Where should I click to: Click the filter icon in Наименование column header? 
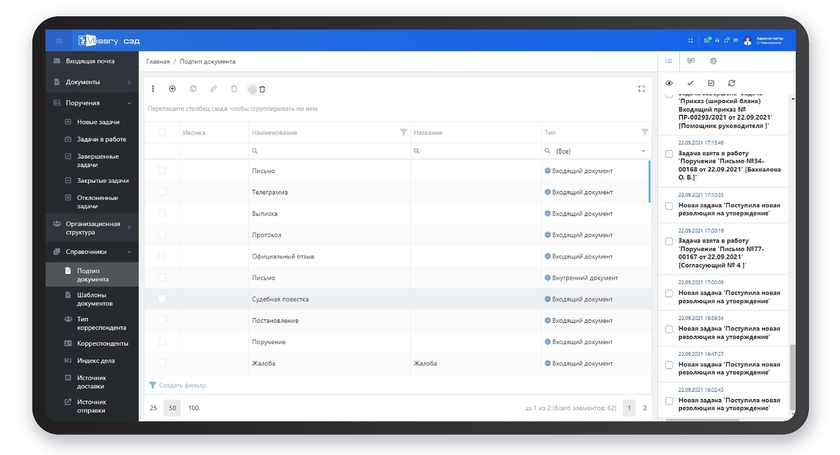click(x=403, y=132)
